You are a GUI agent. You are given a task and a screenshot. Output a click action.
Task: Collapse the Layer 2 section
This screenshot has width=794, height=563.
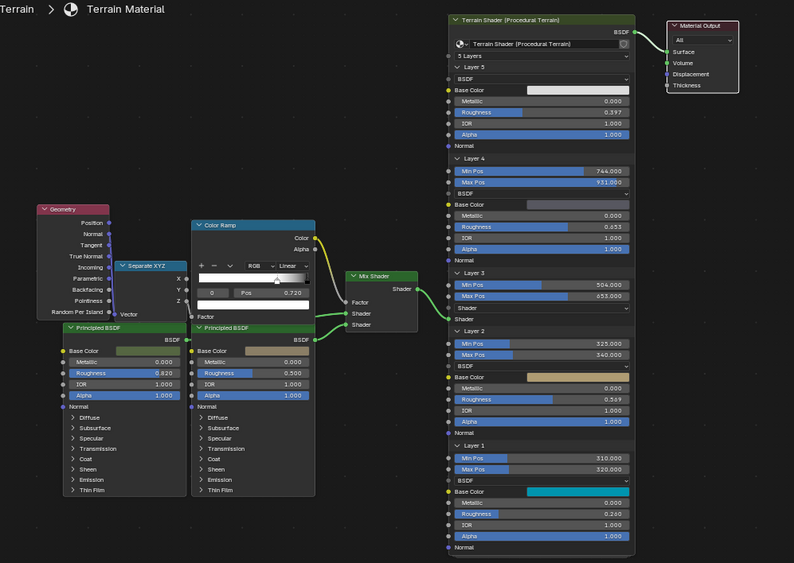(457, 331)
